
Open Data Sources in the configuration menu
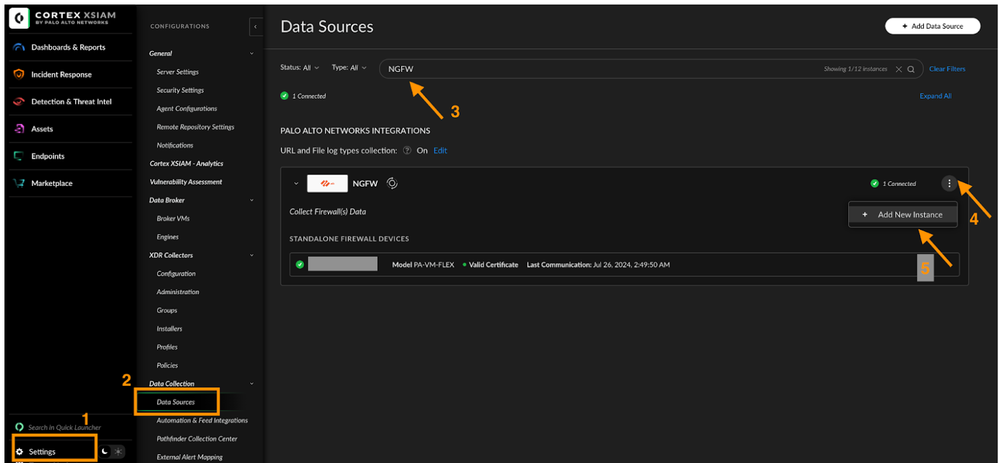click(175, 402)
